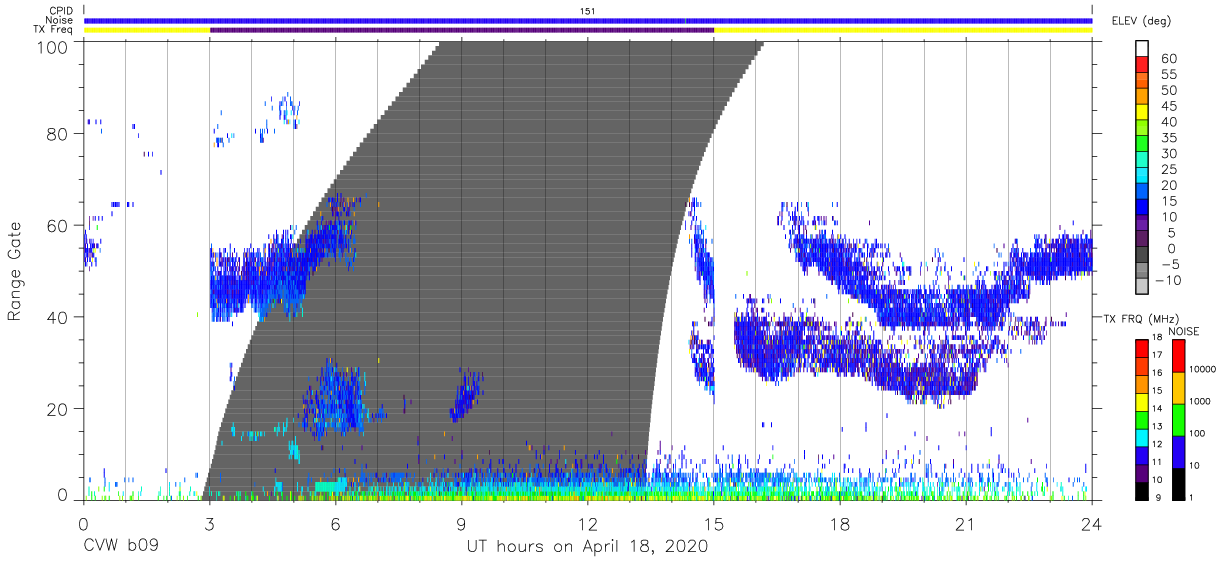Click x-axis hour label 12
The image size is (1228, 567).
pos(588,523)
